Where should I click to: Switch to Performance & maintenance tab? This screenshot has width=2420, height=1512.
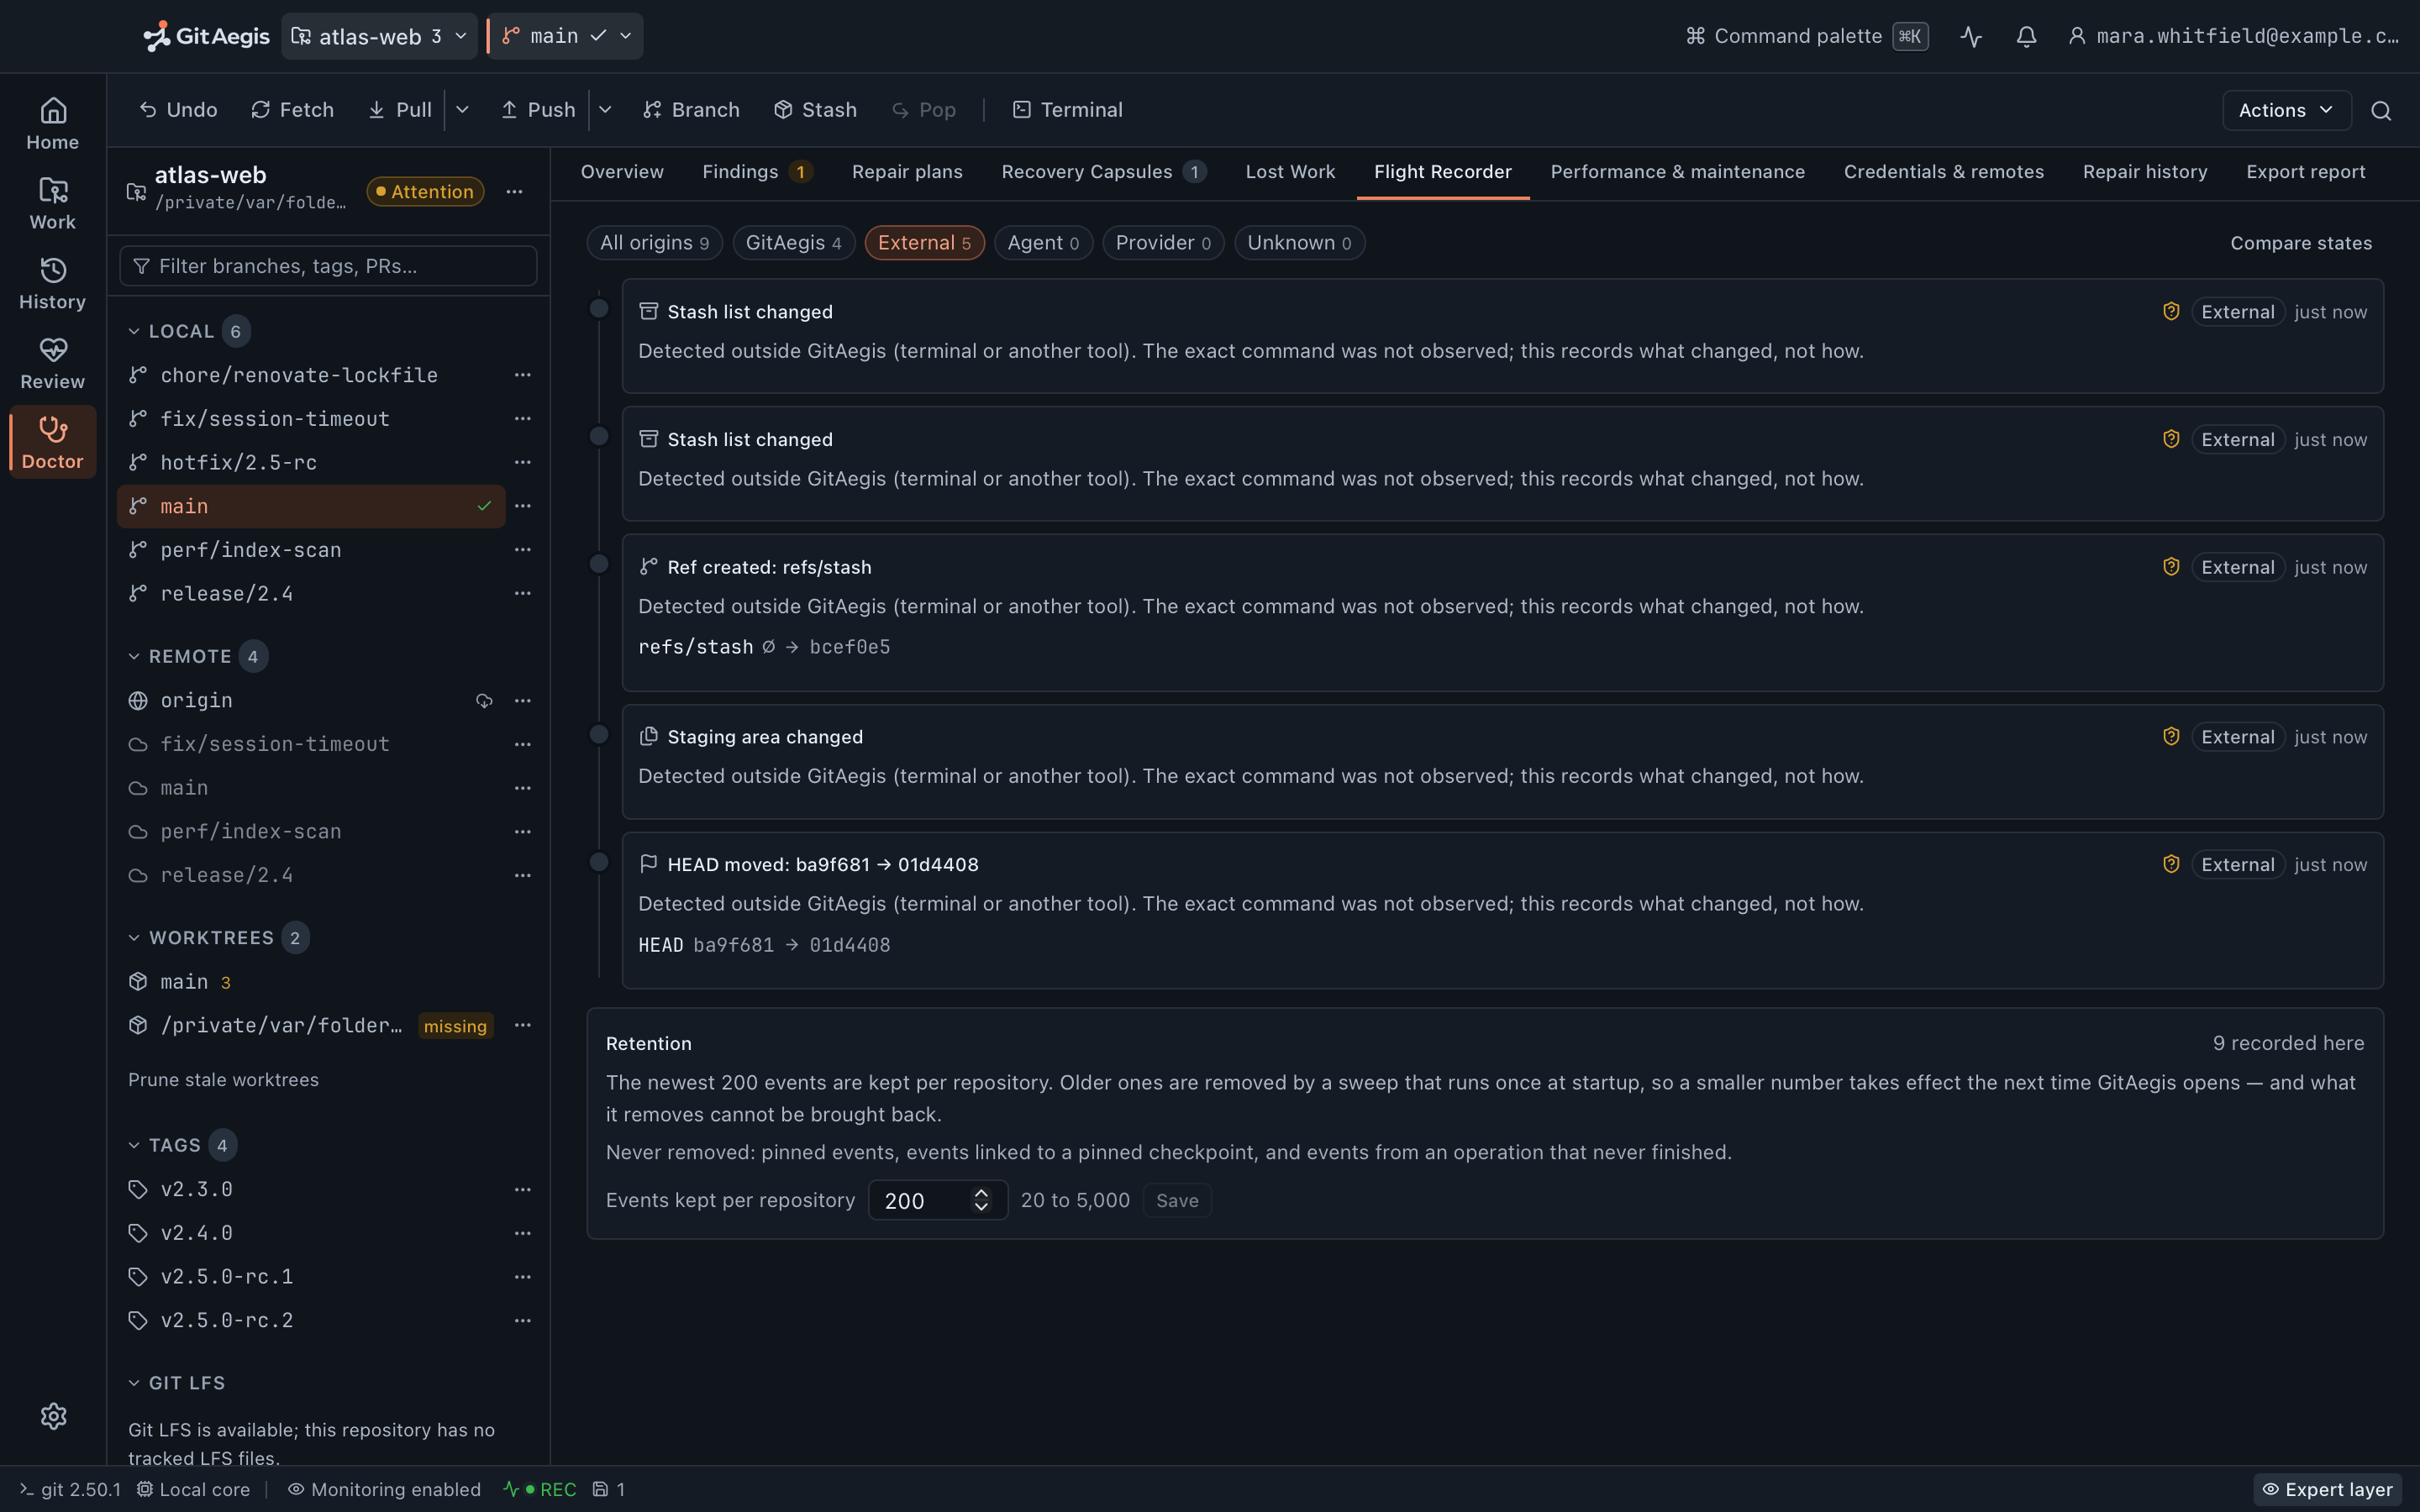tap(1677, 172)
